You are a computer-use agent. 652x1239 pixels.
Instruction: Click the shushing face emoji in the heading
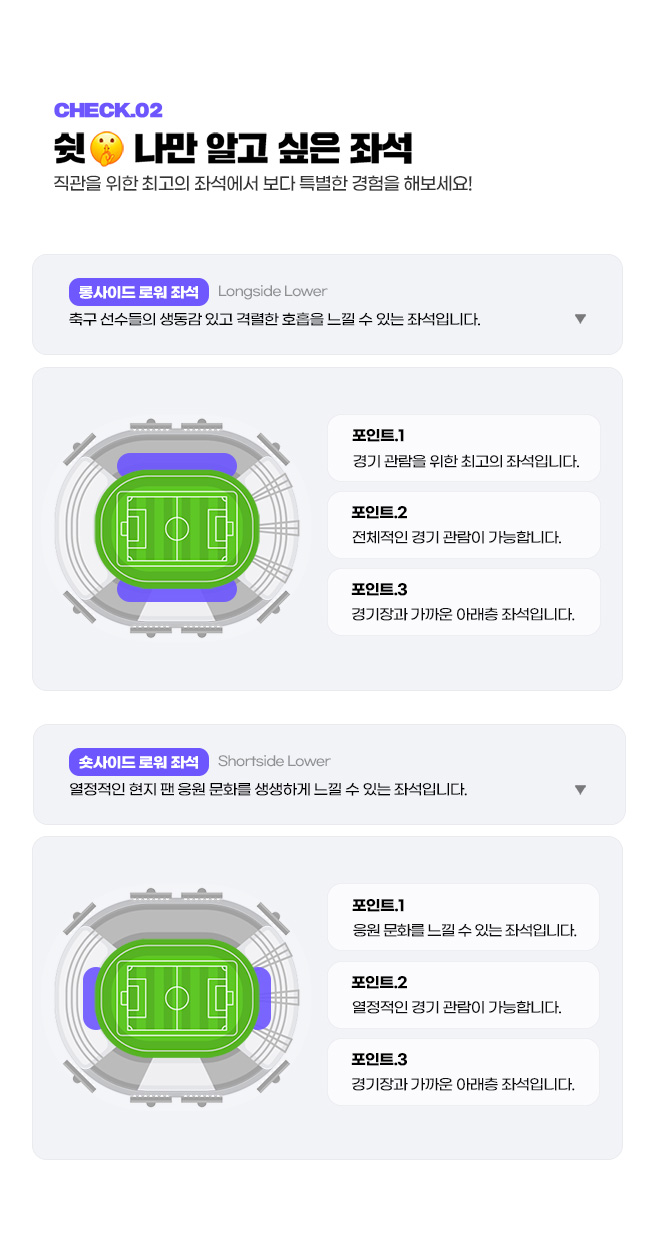click(107, 149)
